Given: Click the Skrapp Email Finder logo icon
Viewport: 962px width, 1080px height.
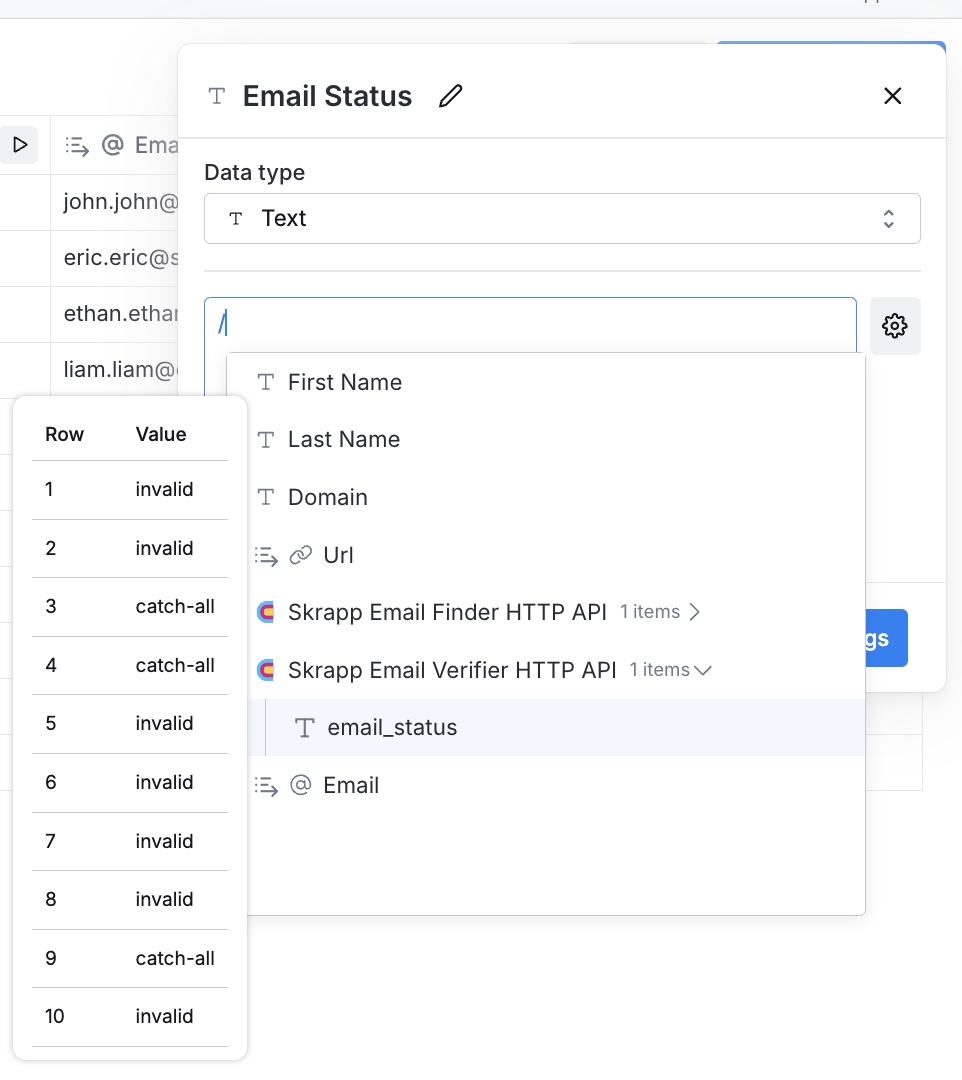Looking at the screenshot, I should click(264, 612).
